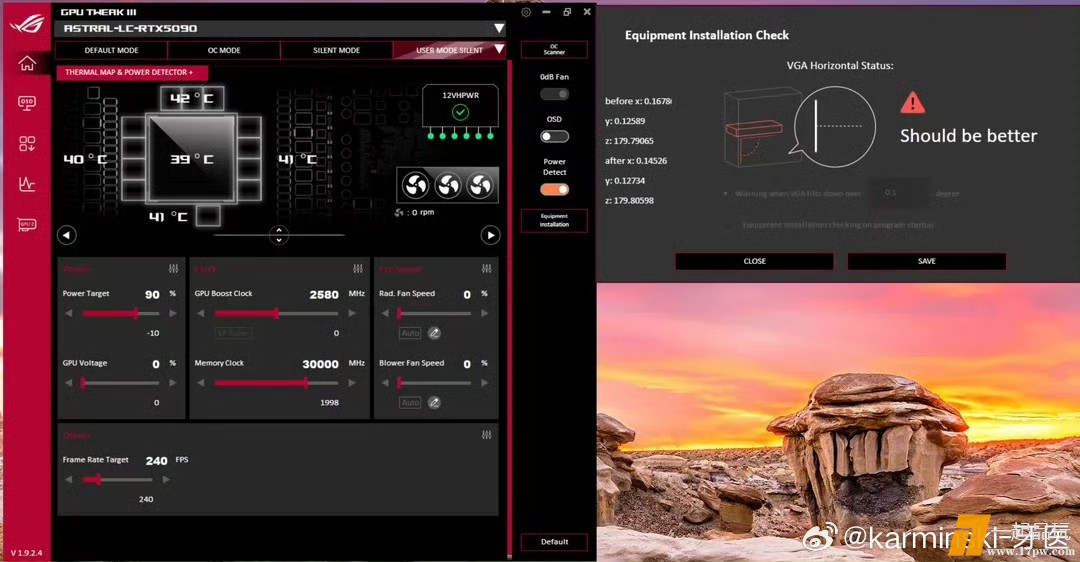Open the Monitor graph page in sidebar

pyautogui.click(x=27, y=184)
